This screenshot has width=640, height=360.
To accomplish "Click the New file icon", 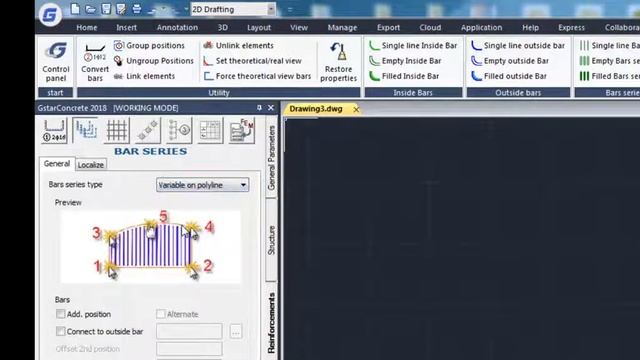I will 75,9.
